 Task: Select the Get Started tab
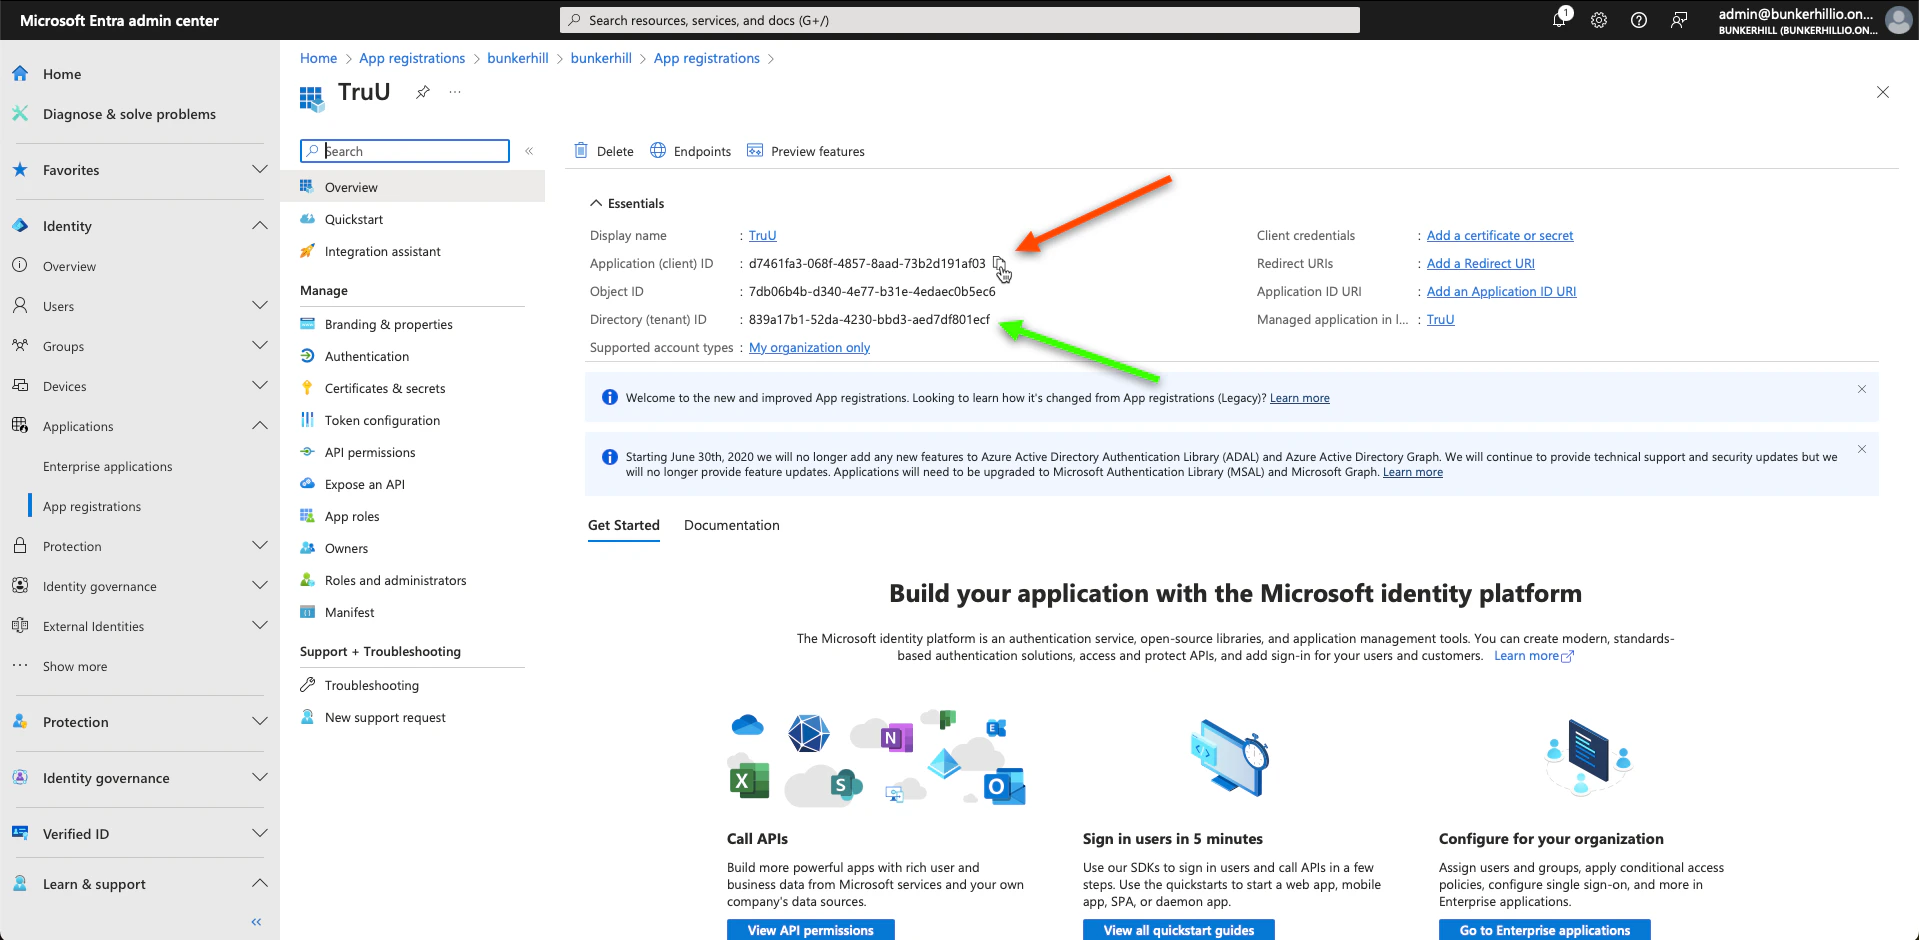pos(624,525)
